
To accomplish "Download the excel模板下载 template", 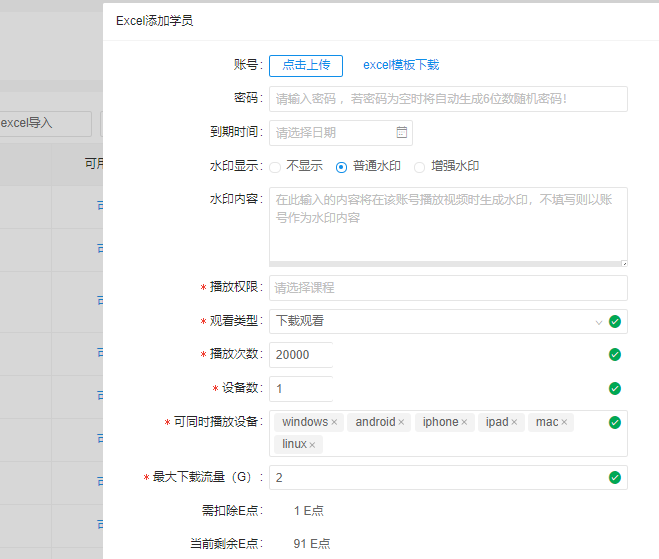I will [400, 65].
